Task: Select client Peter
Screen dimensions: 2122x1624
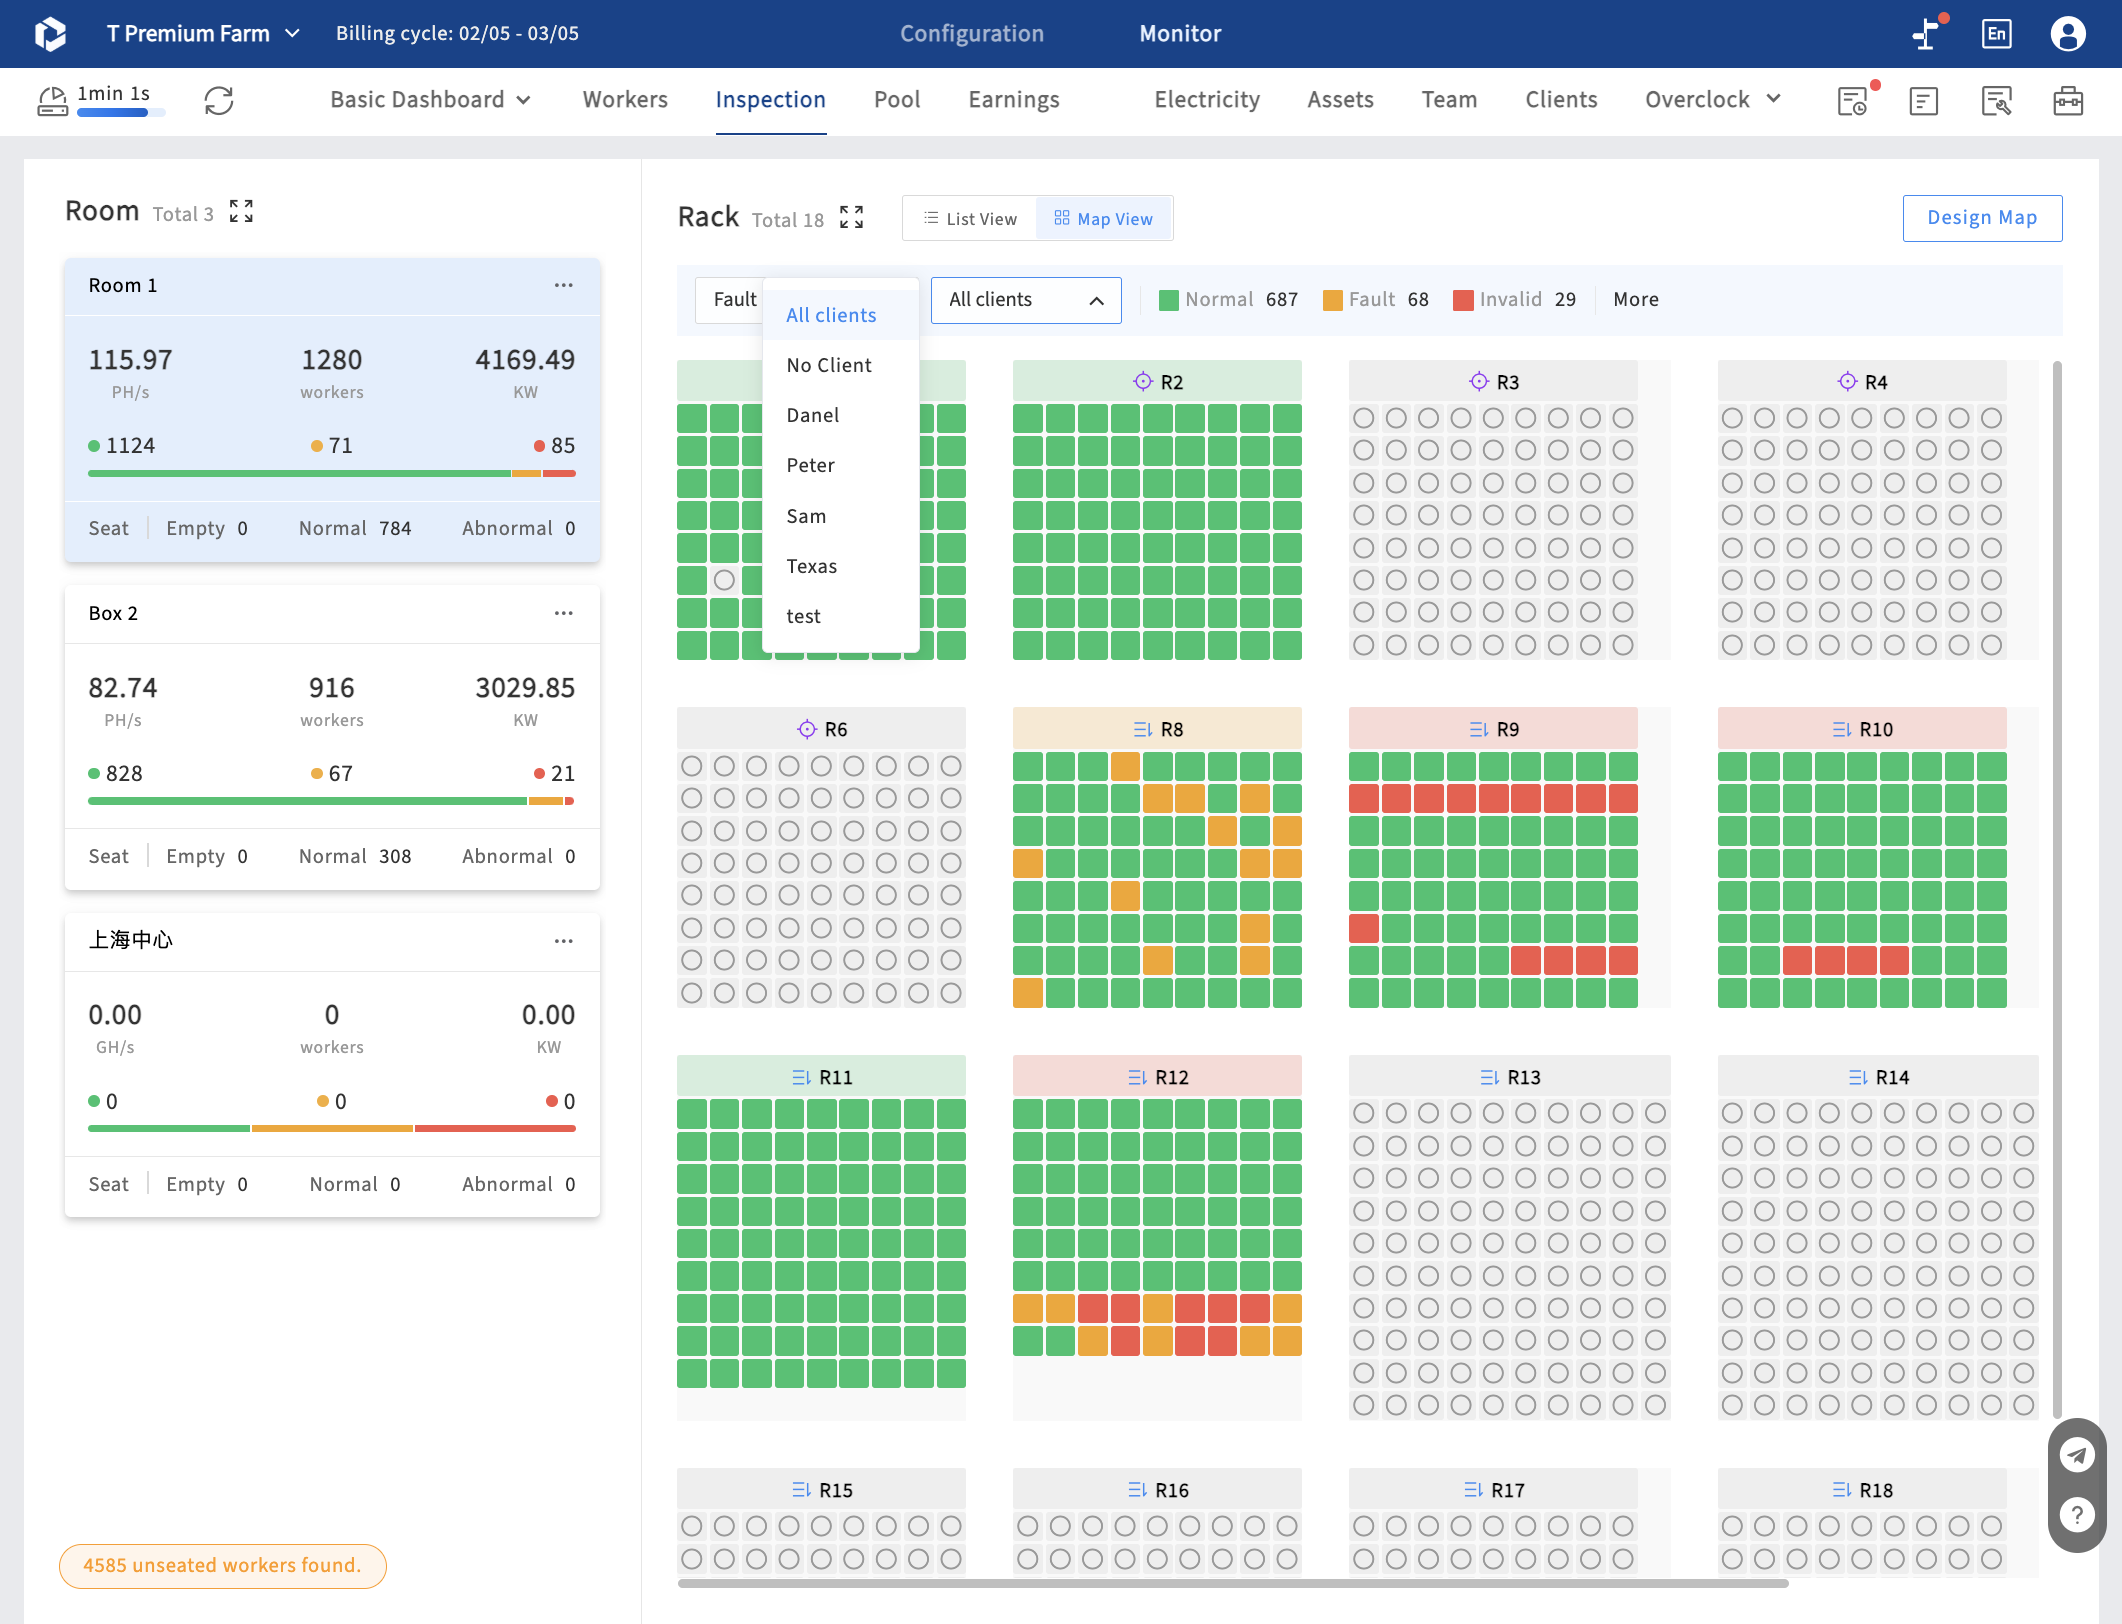Action: point(841,465)
